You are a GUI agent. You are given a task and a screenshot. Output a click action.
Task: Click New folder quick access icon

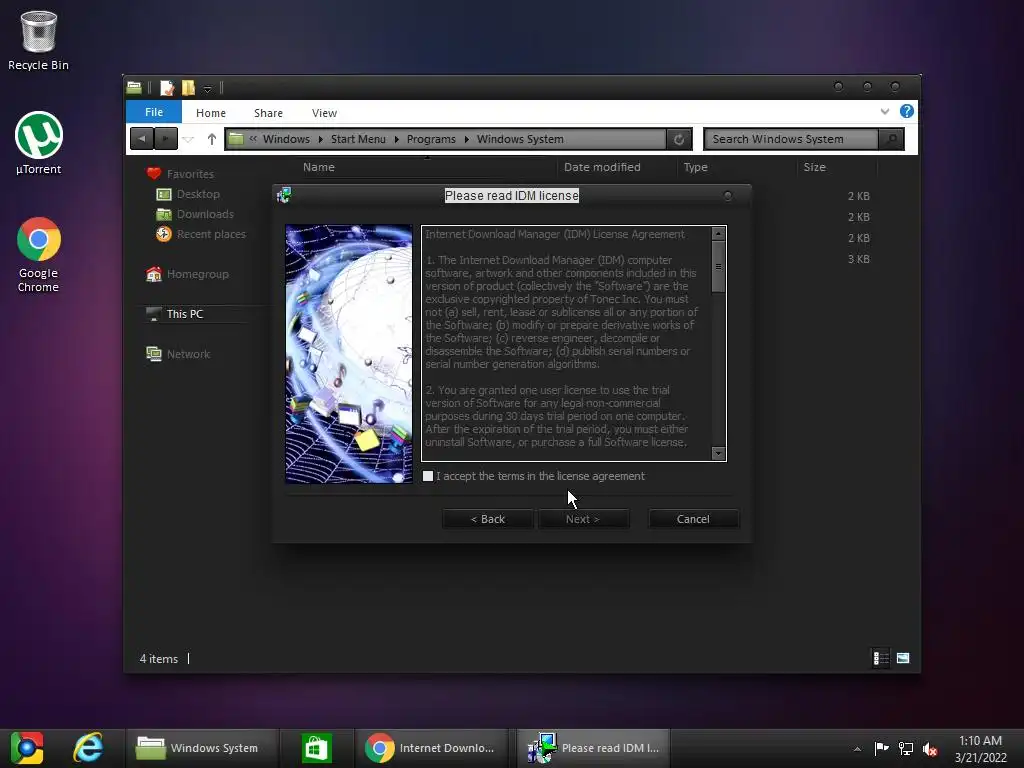click(188, 88)
